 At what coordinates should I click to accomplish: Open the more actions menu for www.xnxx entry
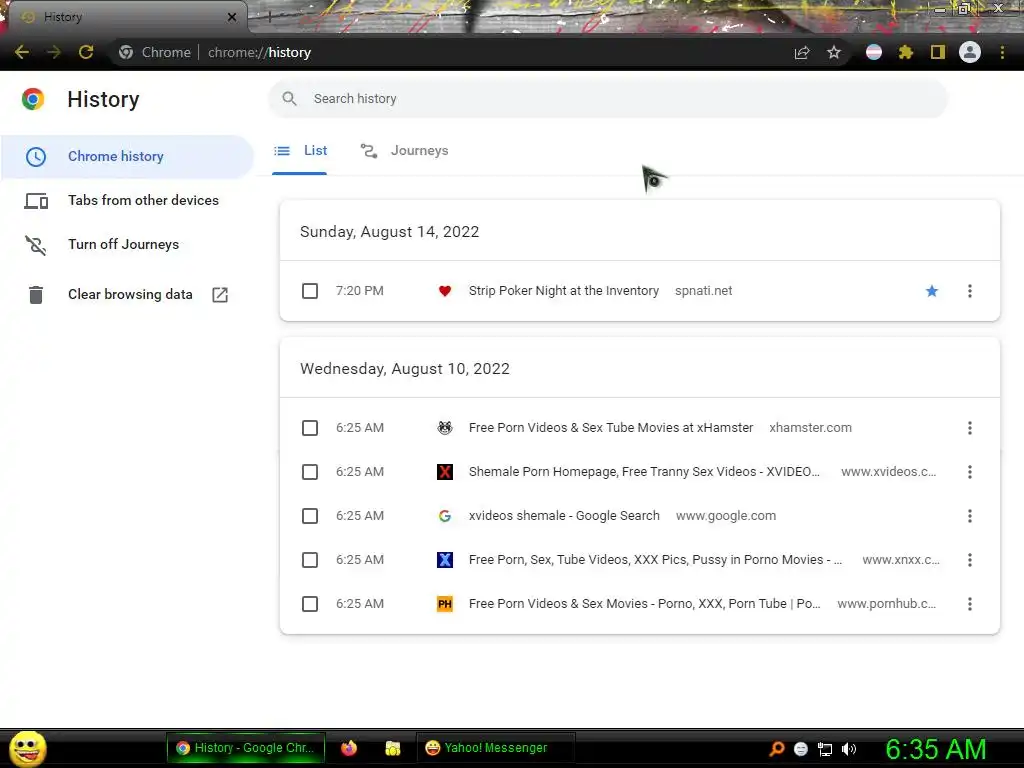click(970, 560)
